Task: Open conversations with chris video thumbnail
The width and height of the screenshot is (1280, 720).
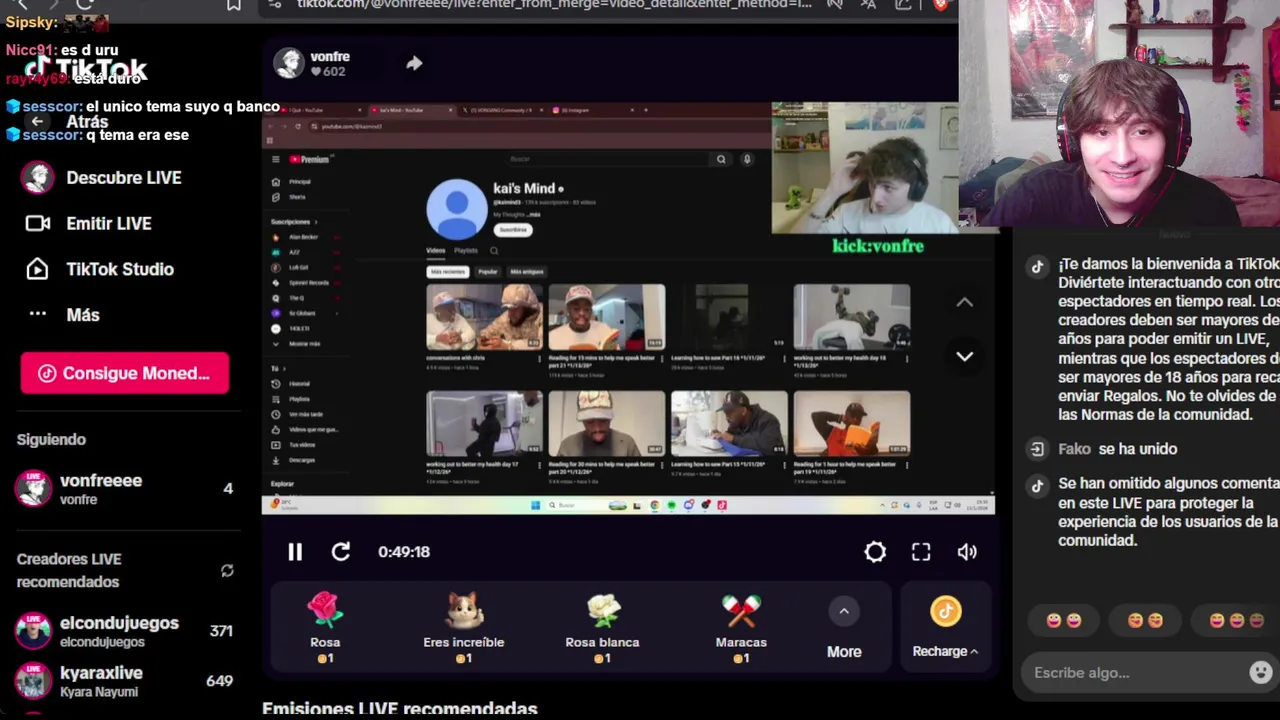Action: pyautogui.click(x=485, y=317)
